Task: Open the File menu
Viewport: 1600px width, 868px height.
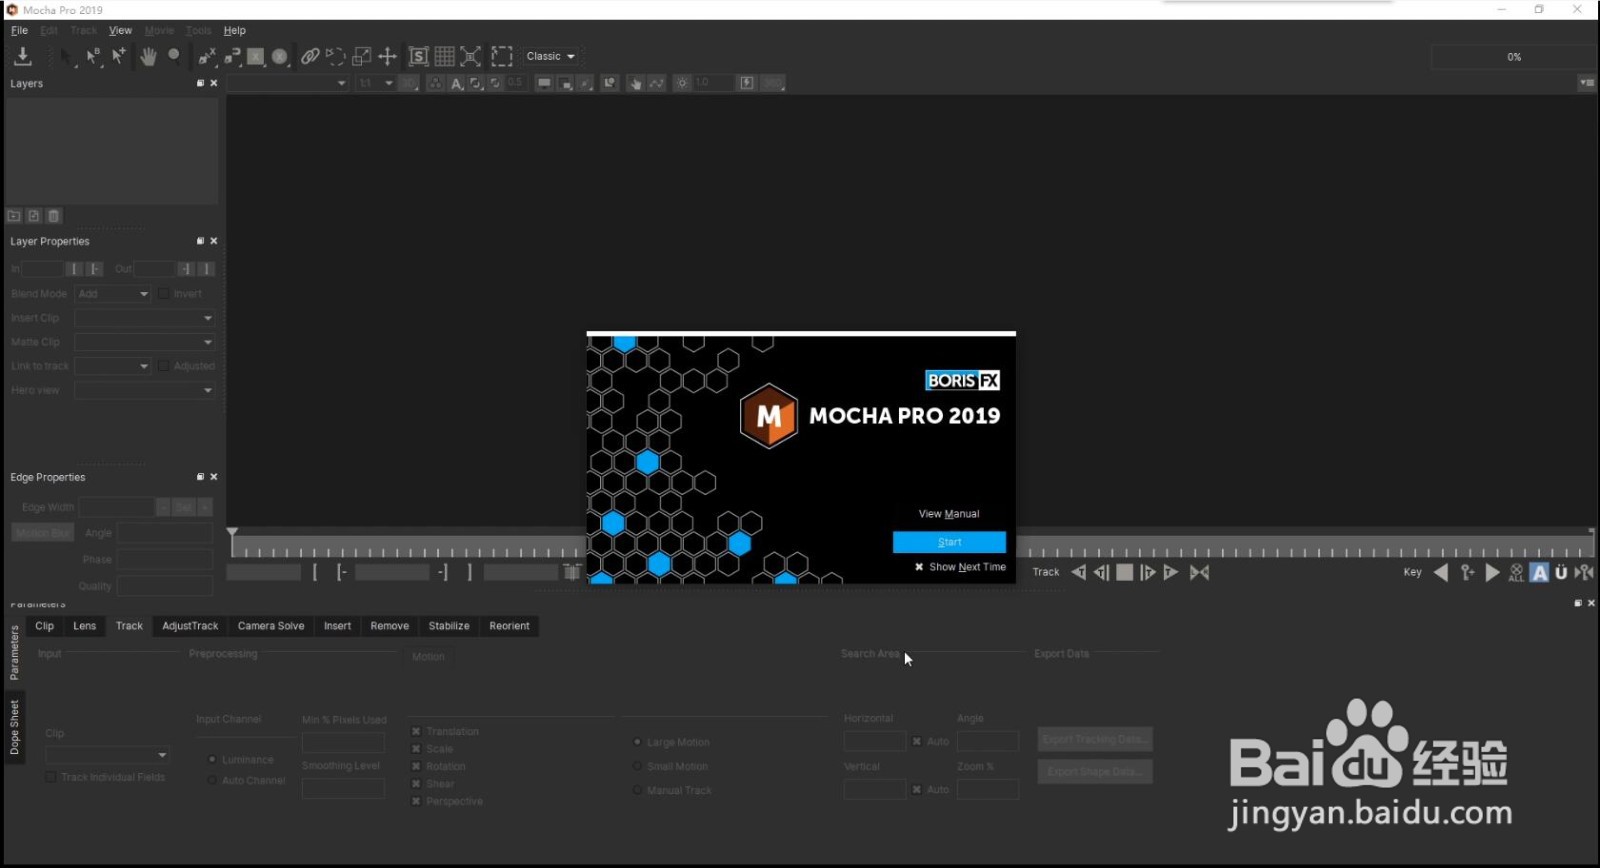Action: point(19,30)
